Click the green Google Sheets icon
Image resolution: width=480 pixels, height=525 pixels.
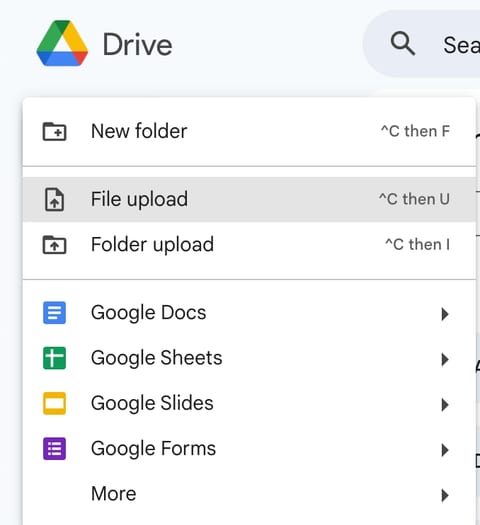(55, 358)
